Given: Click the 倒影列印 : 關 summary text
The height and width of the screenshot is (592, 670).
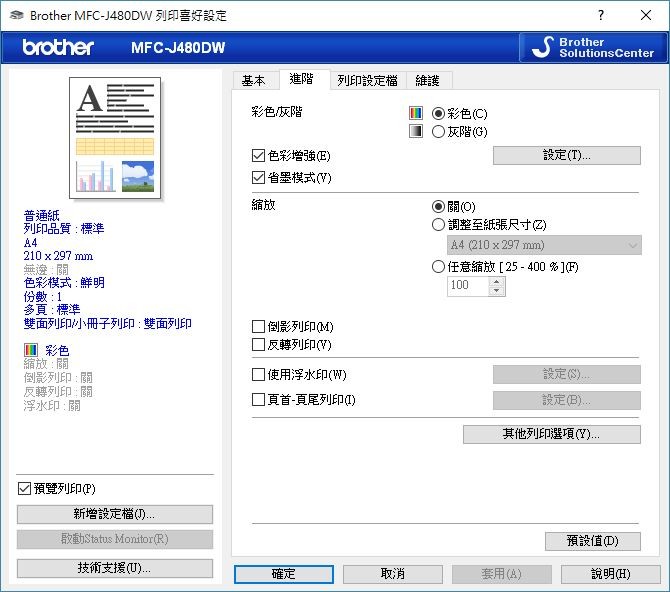Looking at the screenshot, I should (58, 378).
